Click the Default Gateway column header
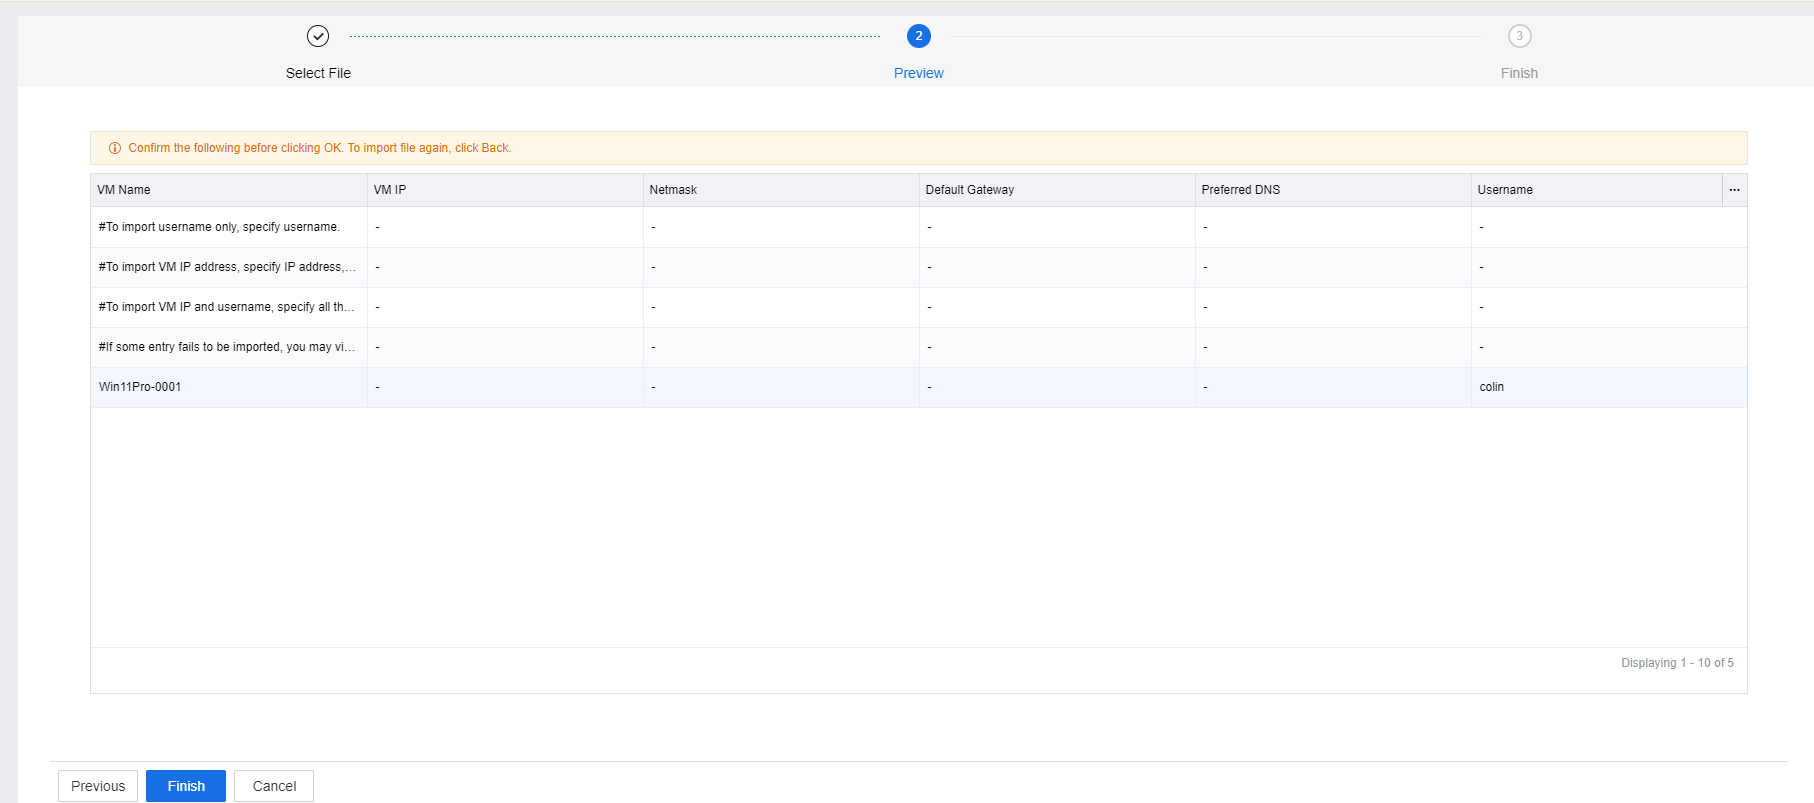 click(969, 190)
